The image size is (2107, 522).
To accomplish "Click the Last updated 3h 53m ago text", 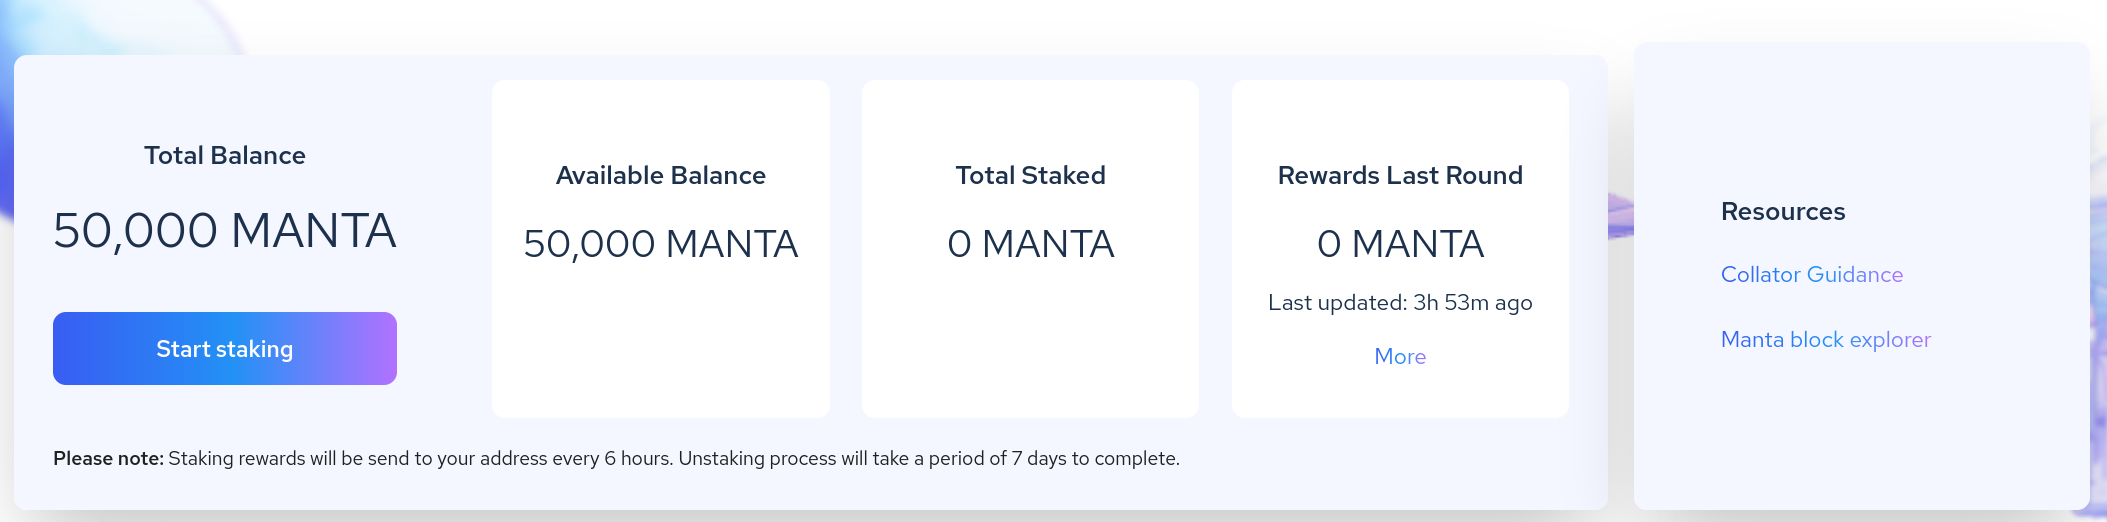I will (x=1400, y=303).
